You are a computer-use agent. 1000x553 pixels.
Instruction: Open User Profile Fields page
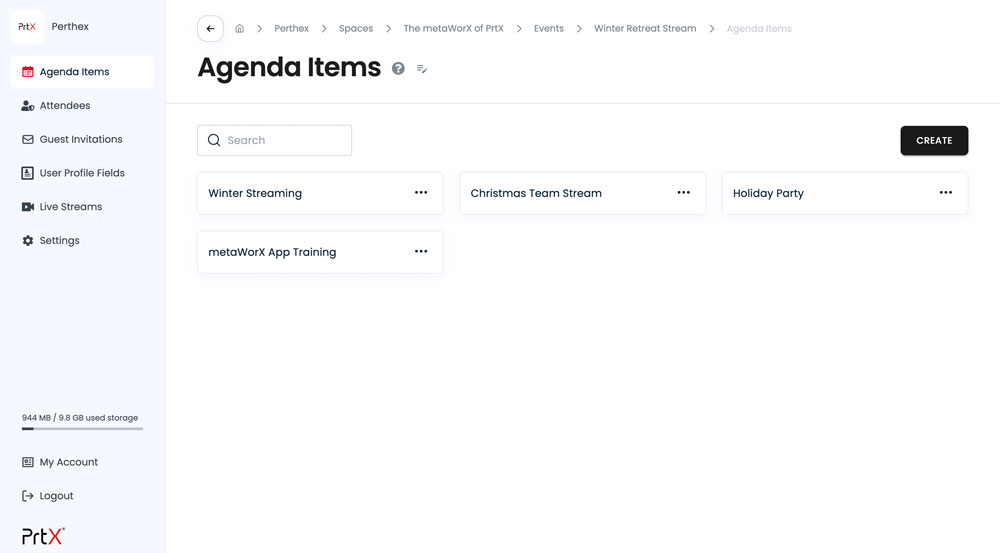click(82, 173)
